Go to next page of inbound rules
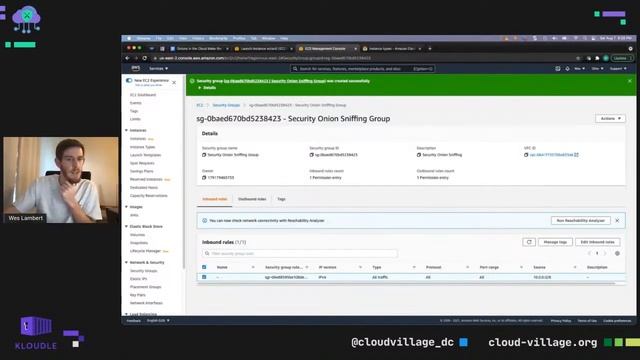640x360 pixels. pyautogui.click(x=605, y=253)
